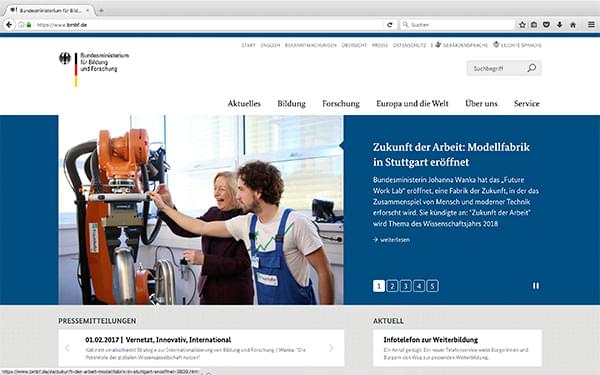Open the Aktuelles menu
This screenshot has height=375, width=600.
point(244,104)
